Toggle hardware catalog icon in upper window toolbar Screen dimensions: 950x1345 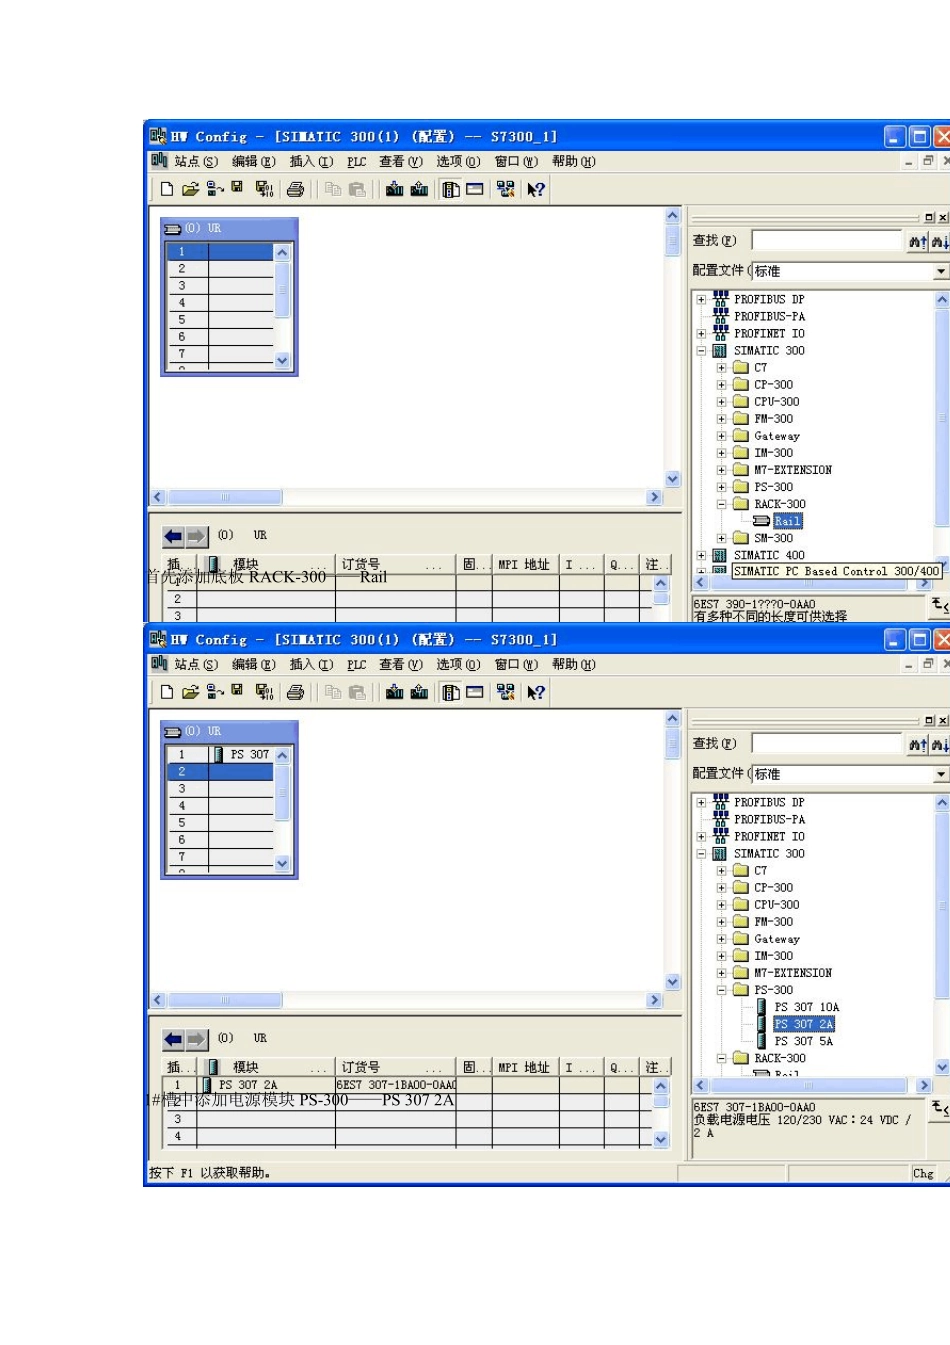pyautogui.click(x=451, y=189)
